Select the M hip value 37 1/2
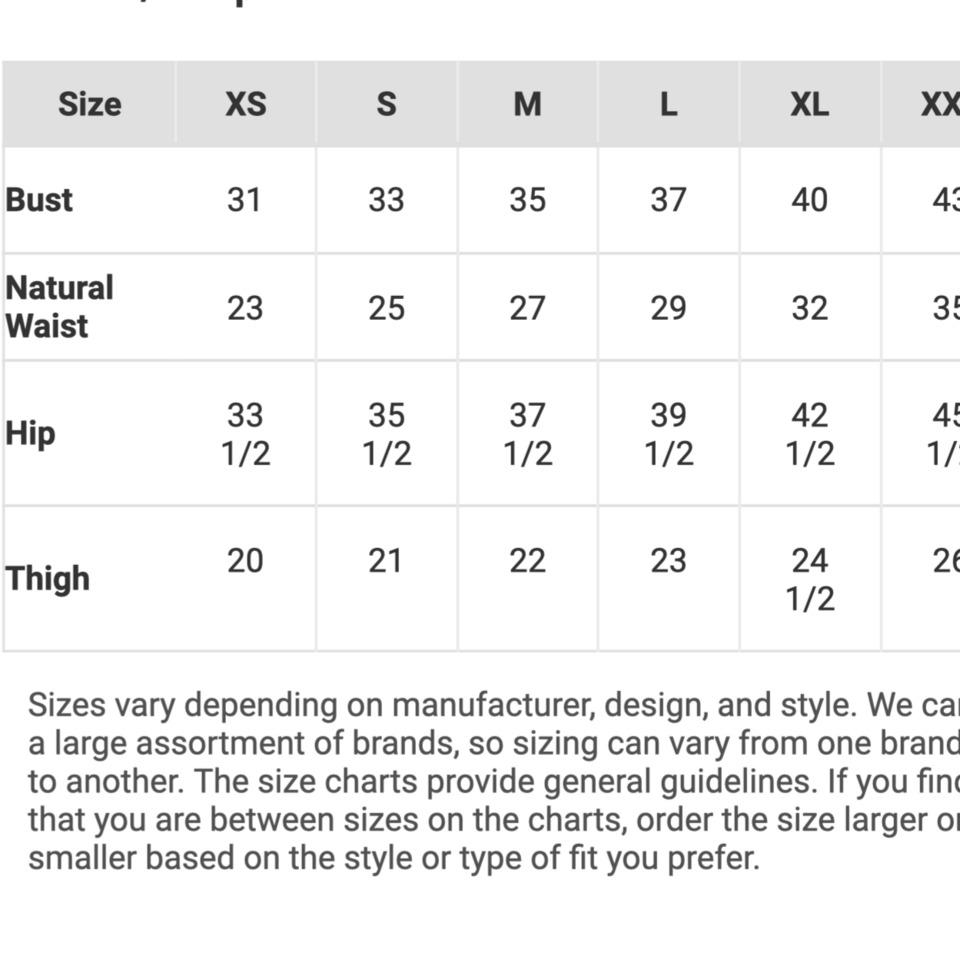This screenshot has width=960, height=960. (x=527, y=434)
